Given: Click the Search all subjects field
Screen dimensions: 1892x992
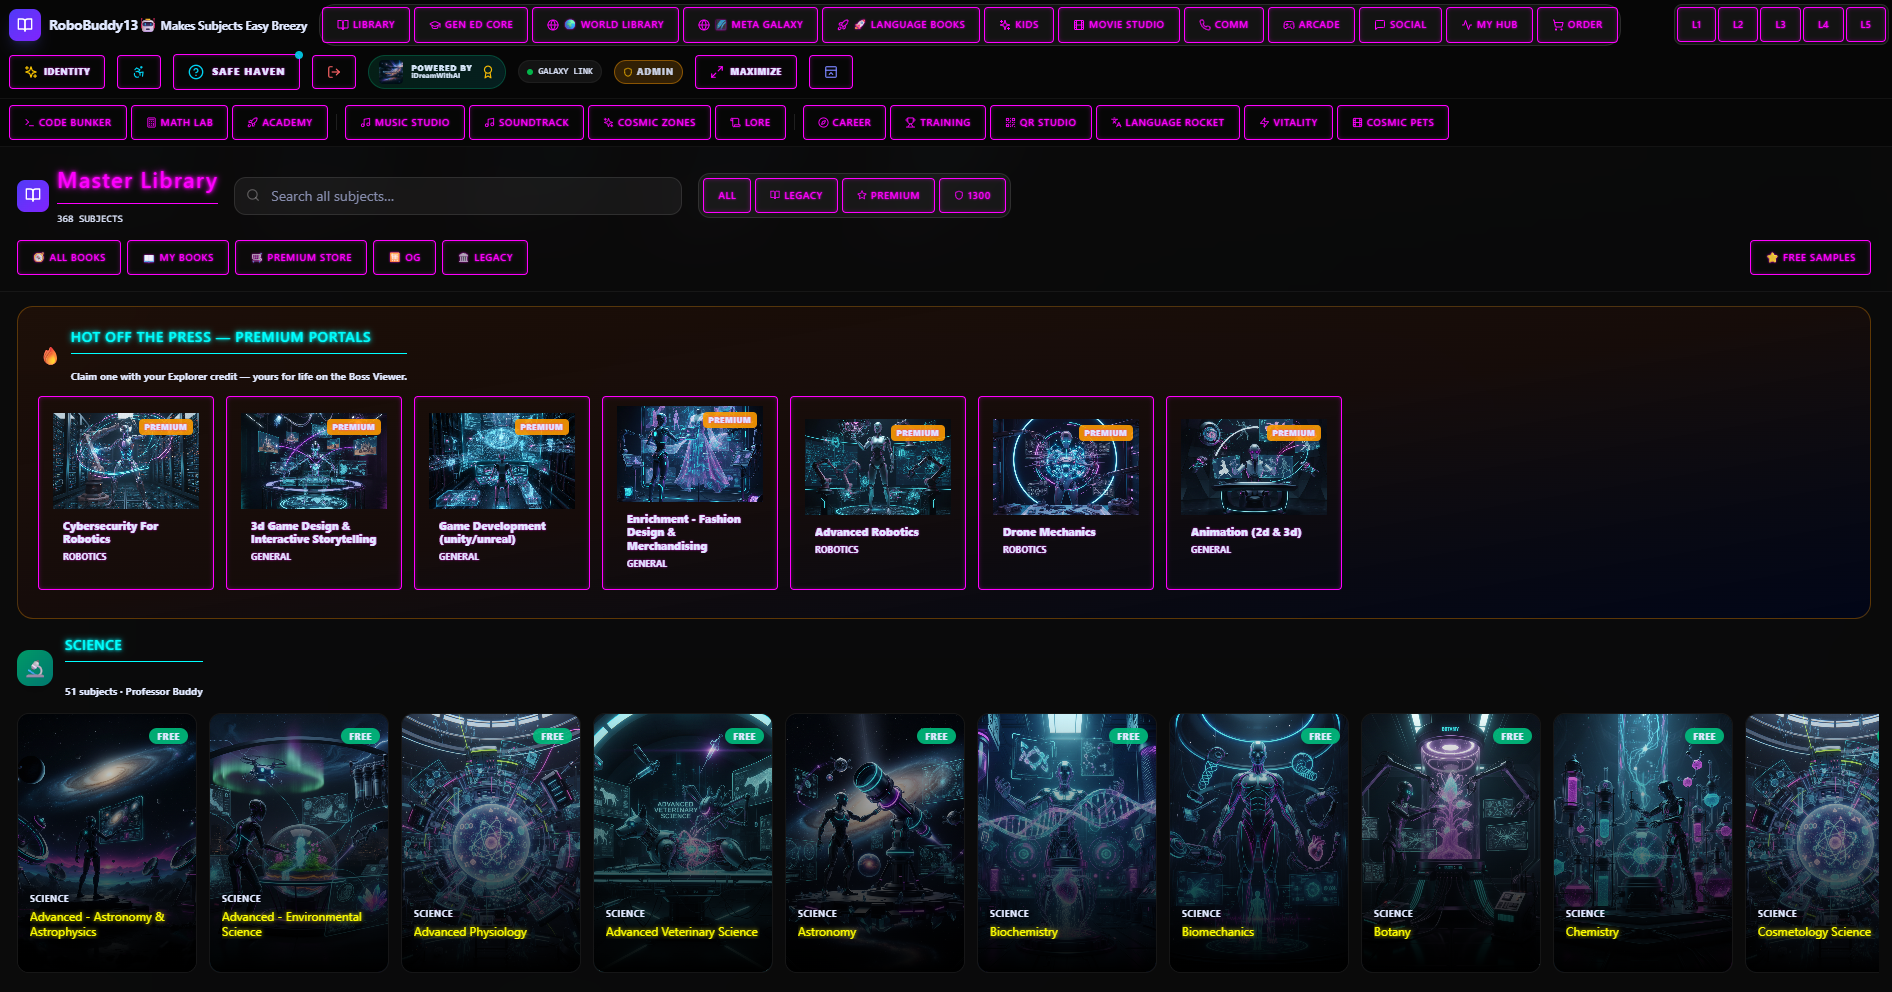Looking at the screenshot, I should (458, 196).
